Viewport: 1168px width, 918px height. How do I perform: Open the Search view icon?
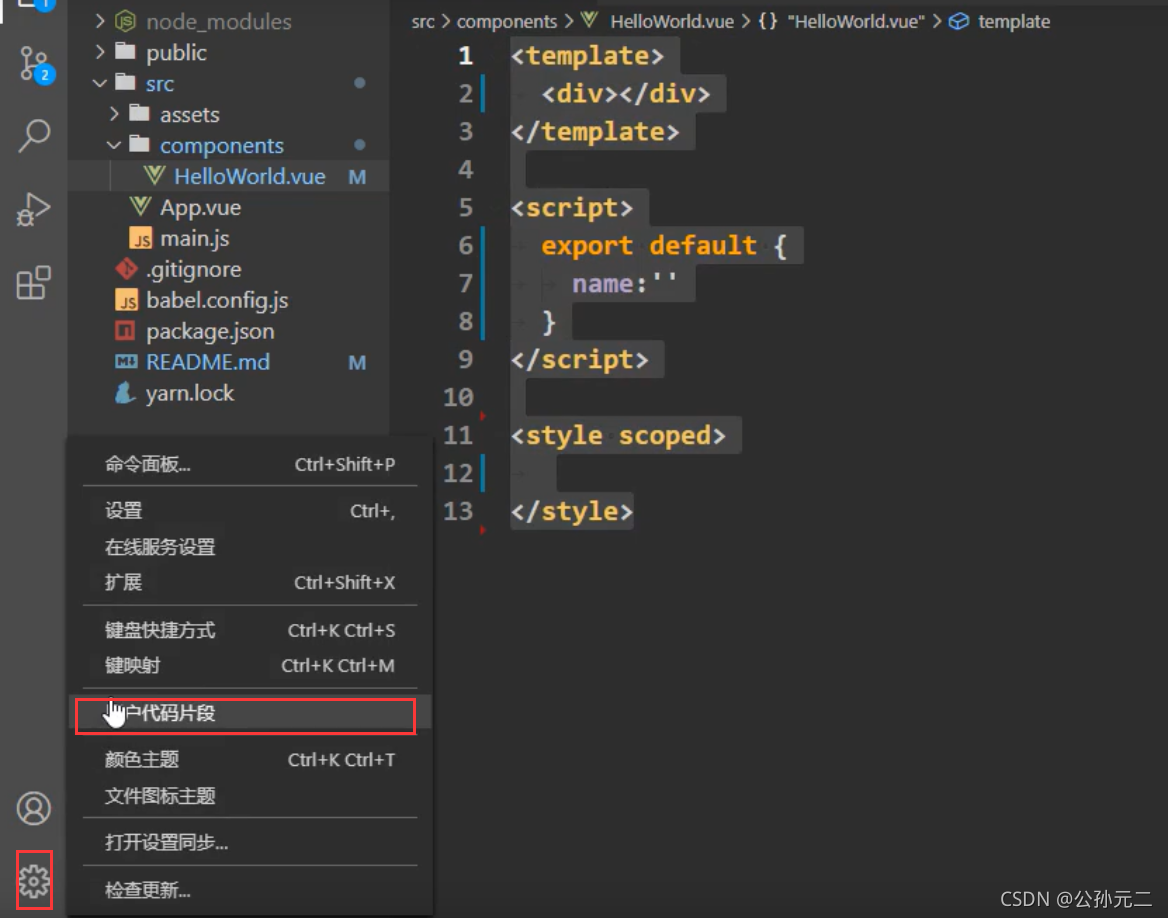tap(34, 136)
